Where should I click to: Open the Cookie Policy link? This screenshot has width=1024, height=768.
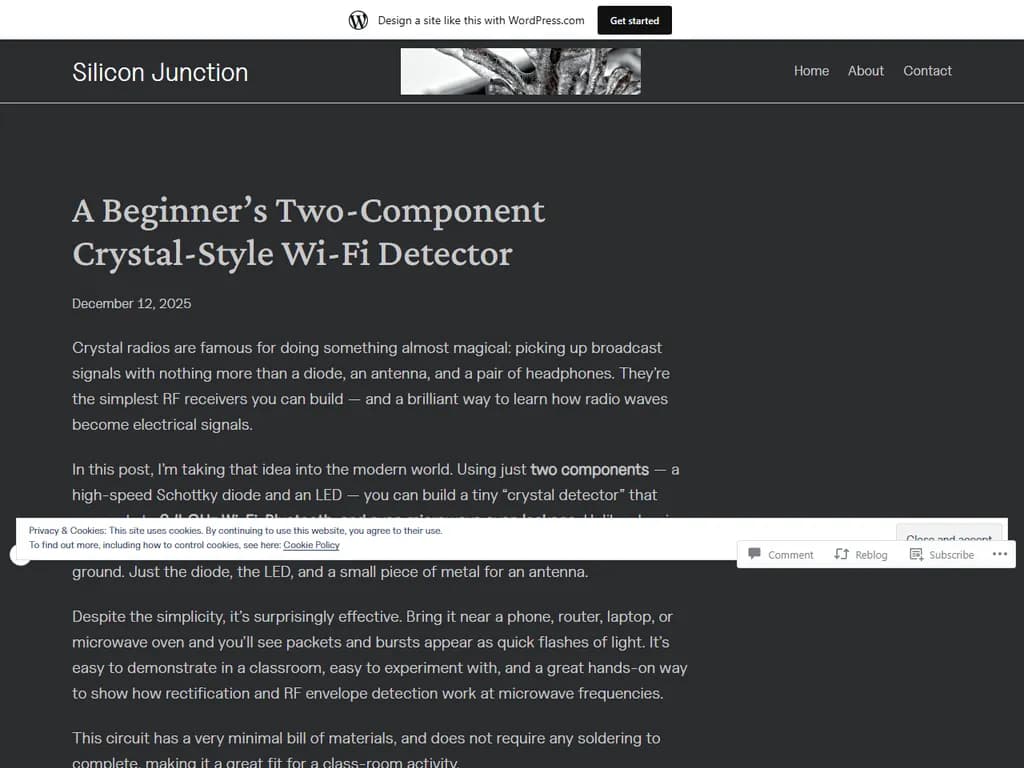click(x=311, y=545)
